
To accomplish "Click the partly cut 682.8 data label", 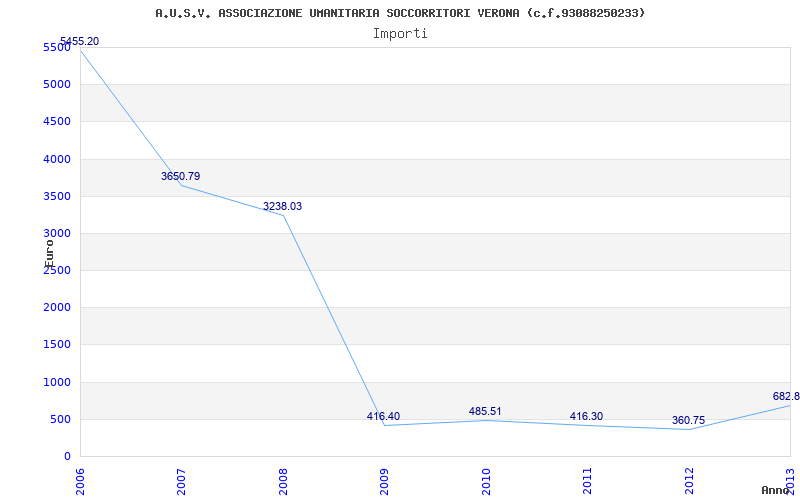I will tap(786, 396).
